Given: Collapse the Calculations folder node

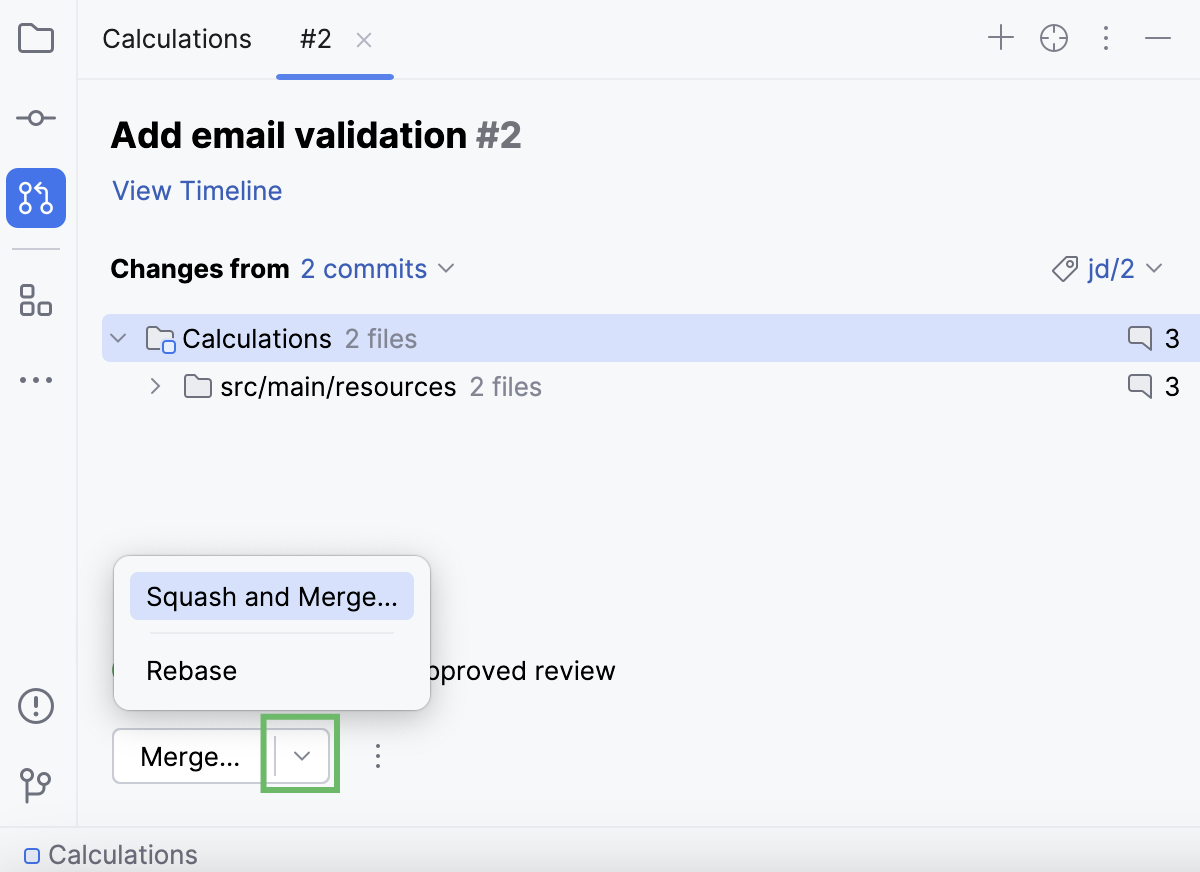Looking at the screenshot, I should click(x=118, y=338).
